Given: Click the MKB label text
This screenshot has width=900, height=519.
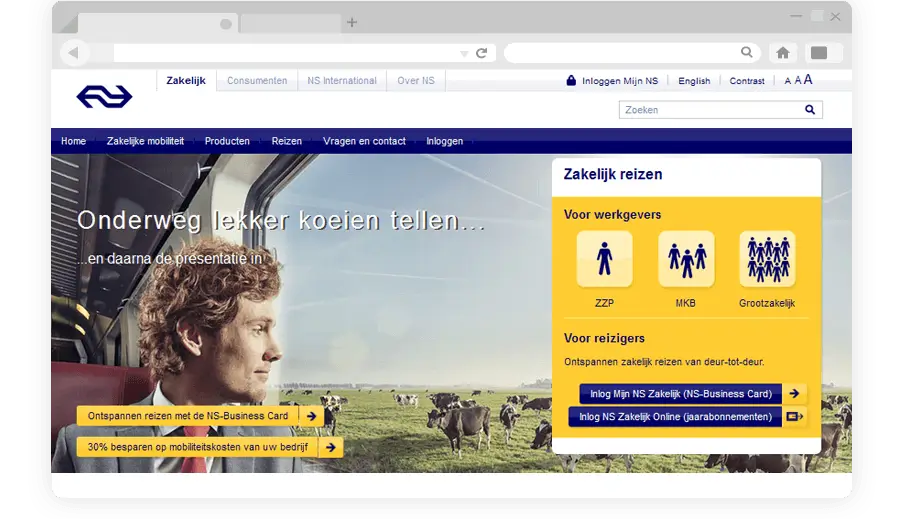Looking at the screenshot, I should [x=685, y=303].
